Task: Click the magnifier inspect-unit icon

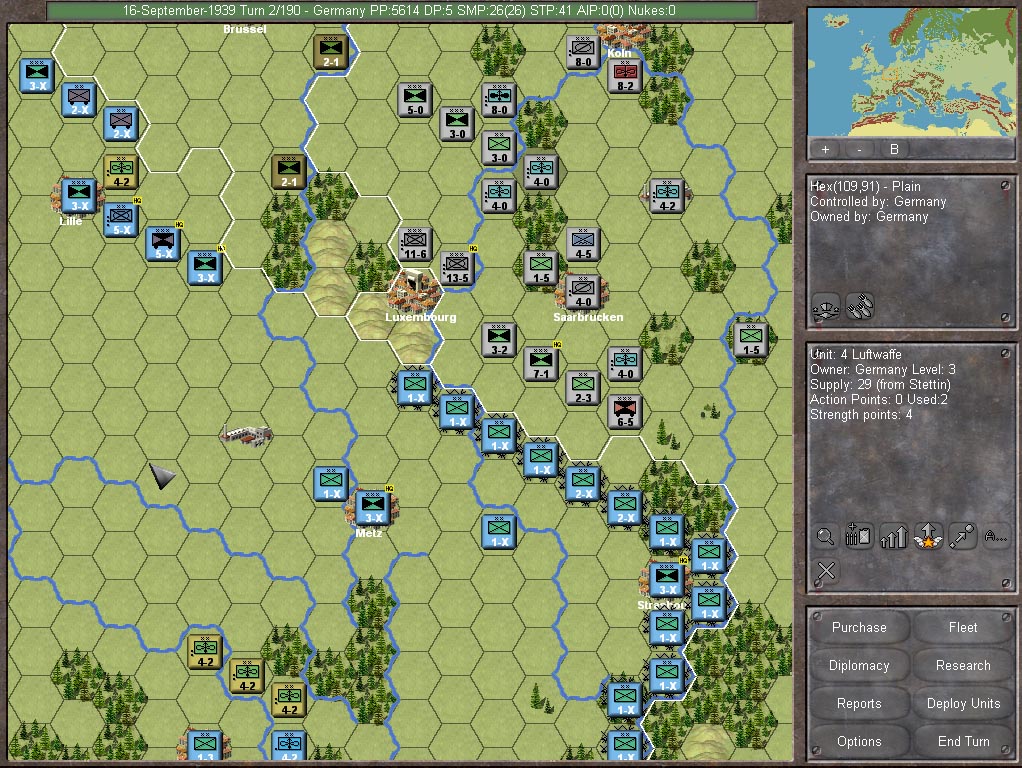Action: [825, 537]
